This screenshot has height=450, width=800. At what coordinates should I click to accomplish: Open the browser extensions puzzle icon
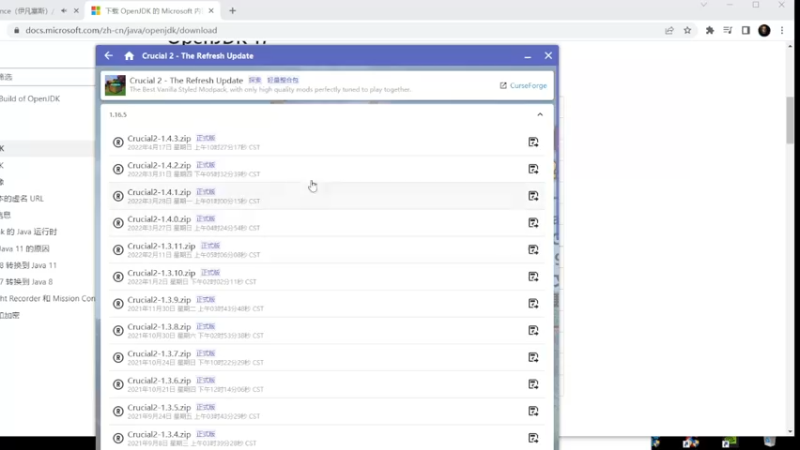[710, 31]
